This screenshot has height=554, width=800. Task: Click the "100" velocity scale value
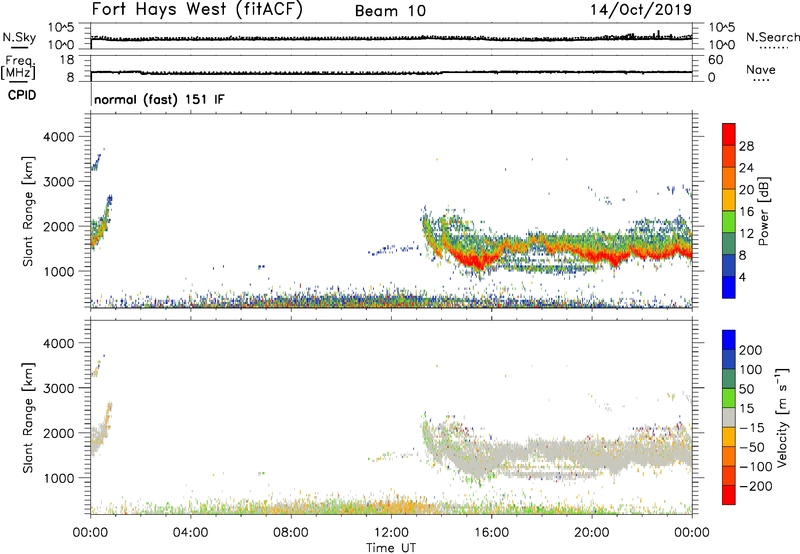coord(751,370)
